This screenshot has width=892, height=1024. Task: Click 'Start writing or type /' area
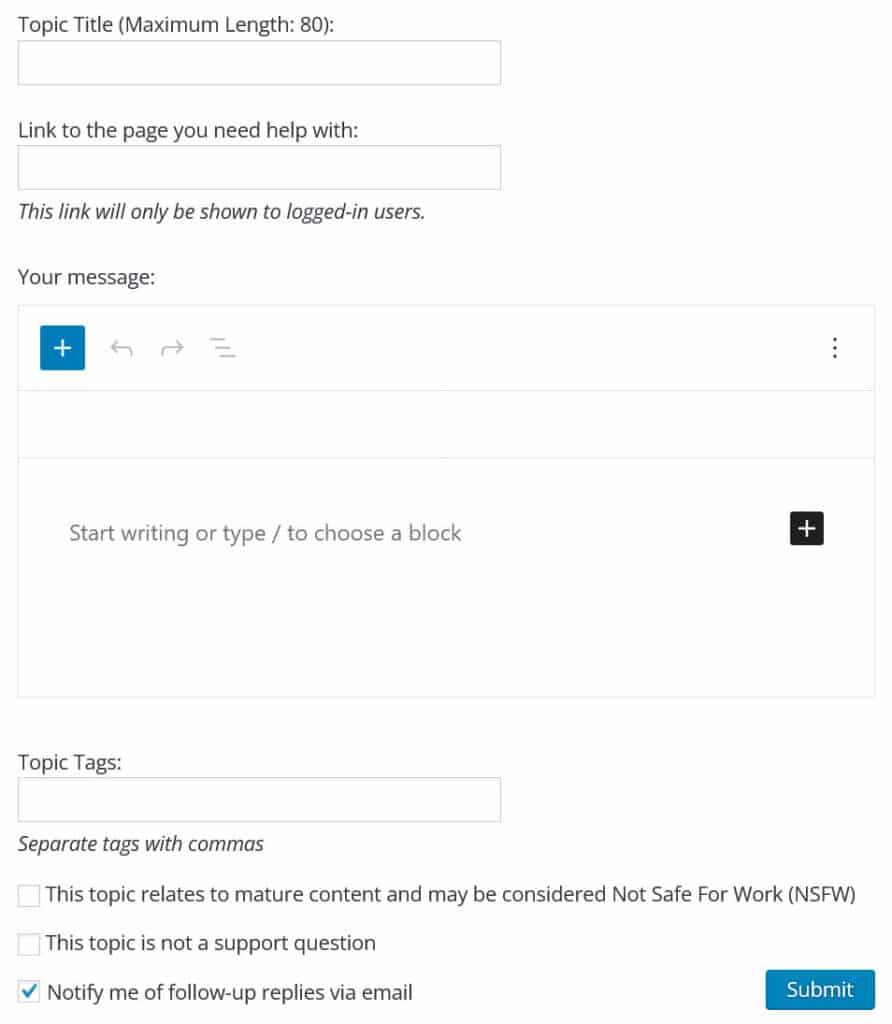tap(265, 533)
